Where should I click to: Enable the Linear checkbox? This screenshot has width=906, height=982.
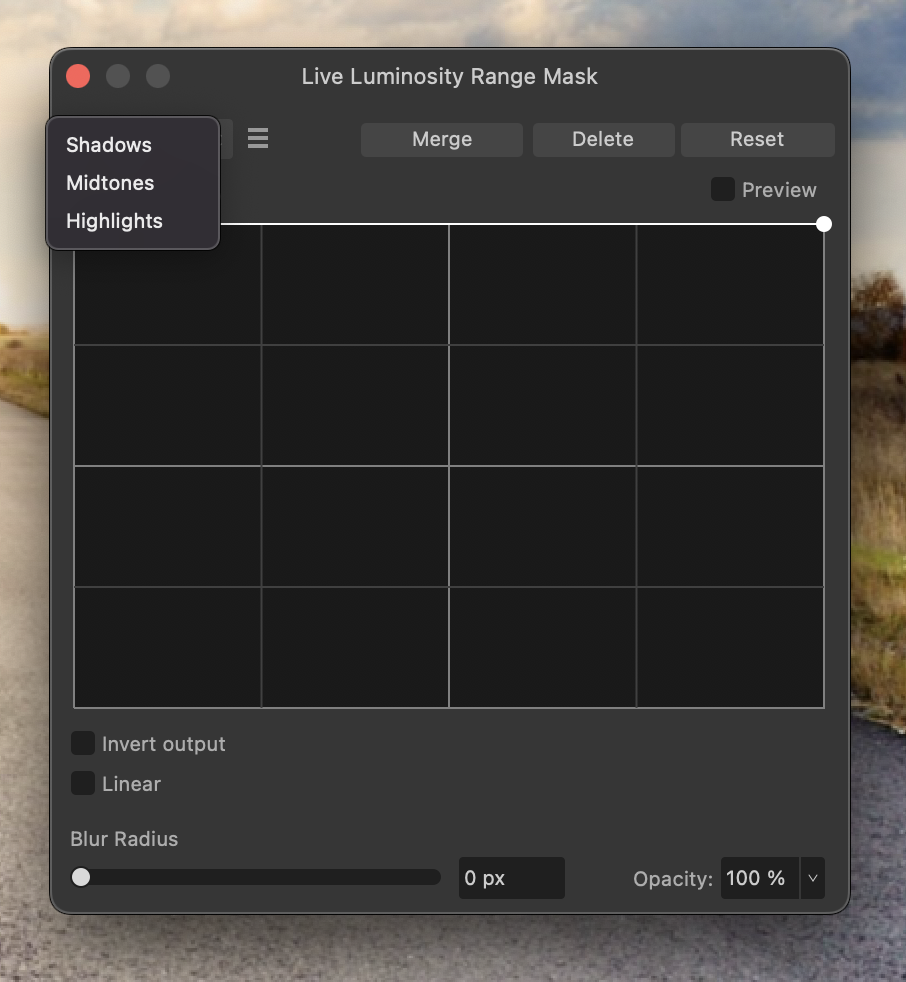click(x=83, y=783)
